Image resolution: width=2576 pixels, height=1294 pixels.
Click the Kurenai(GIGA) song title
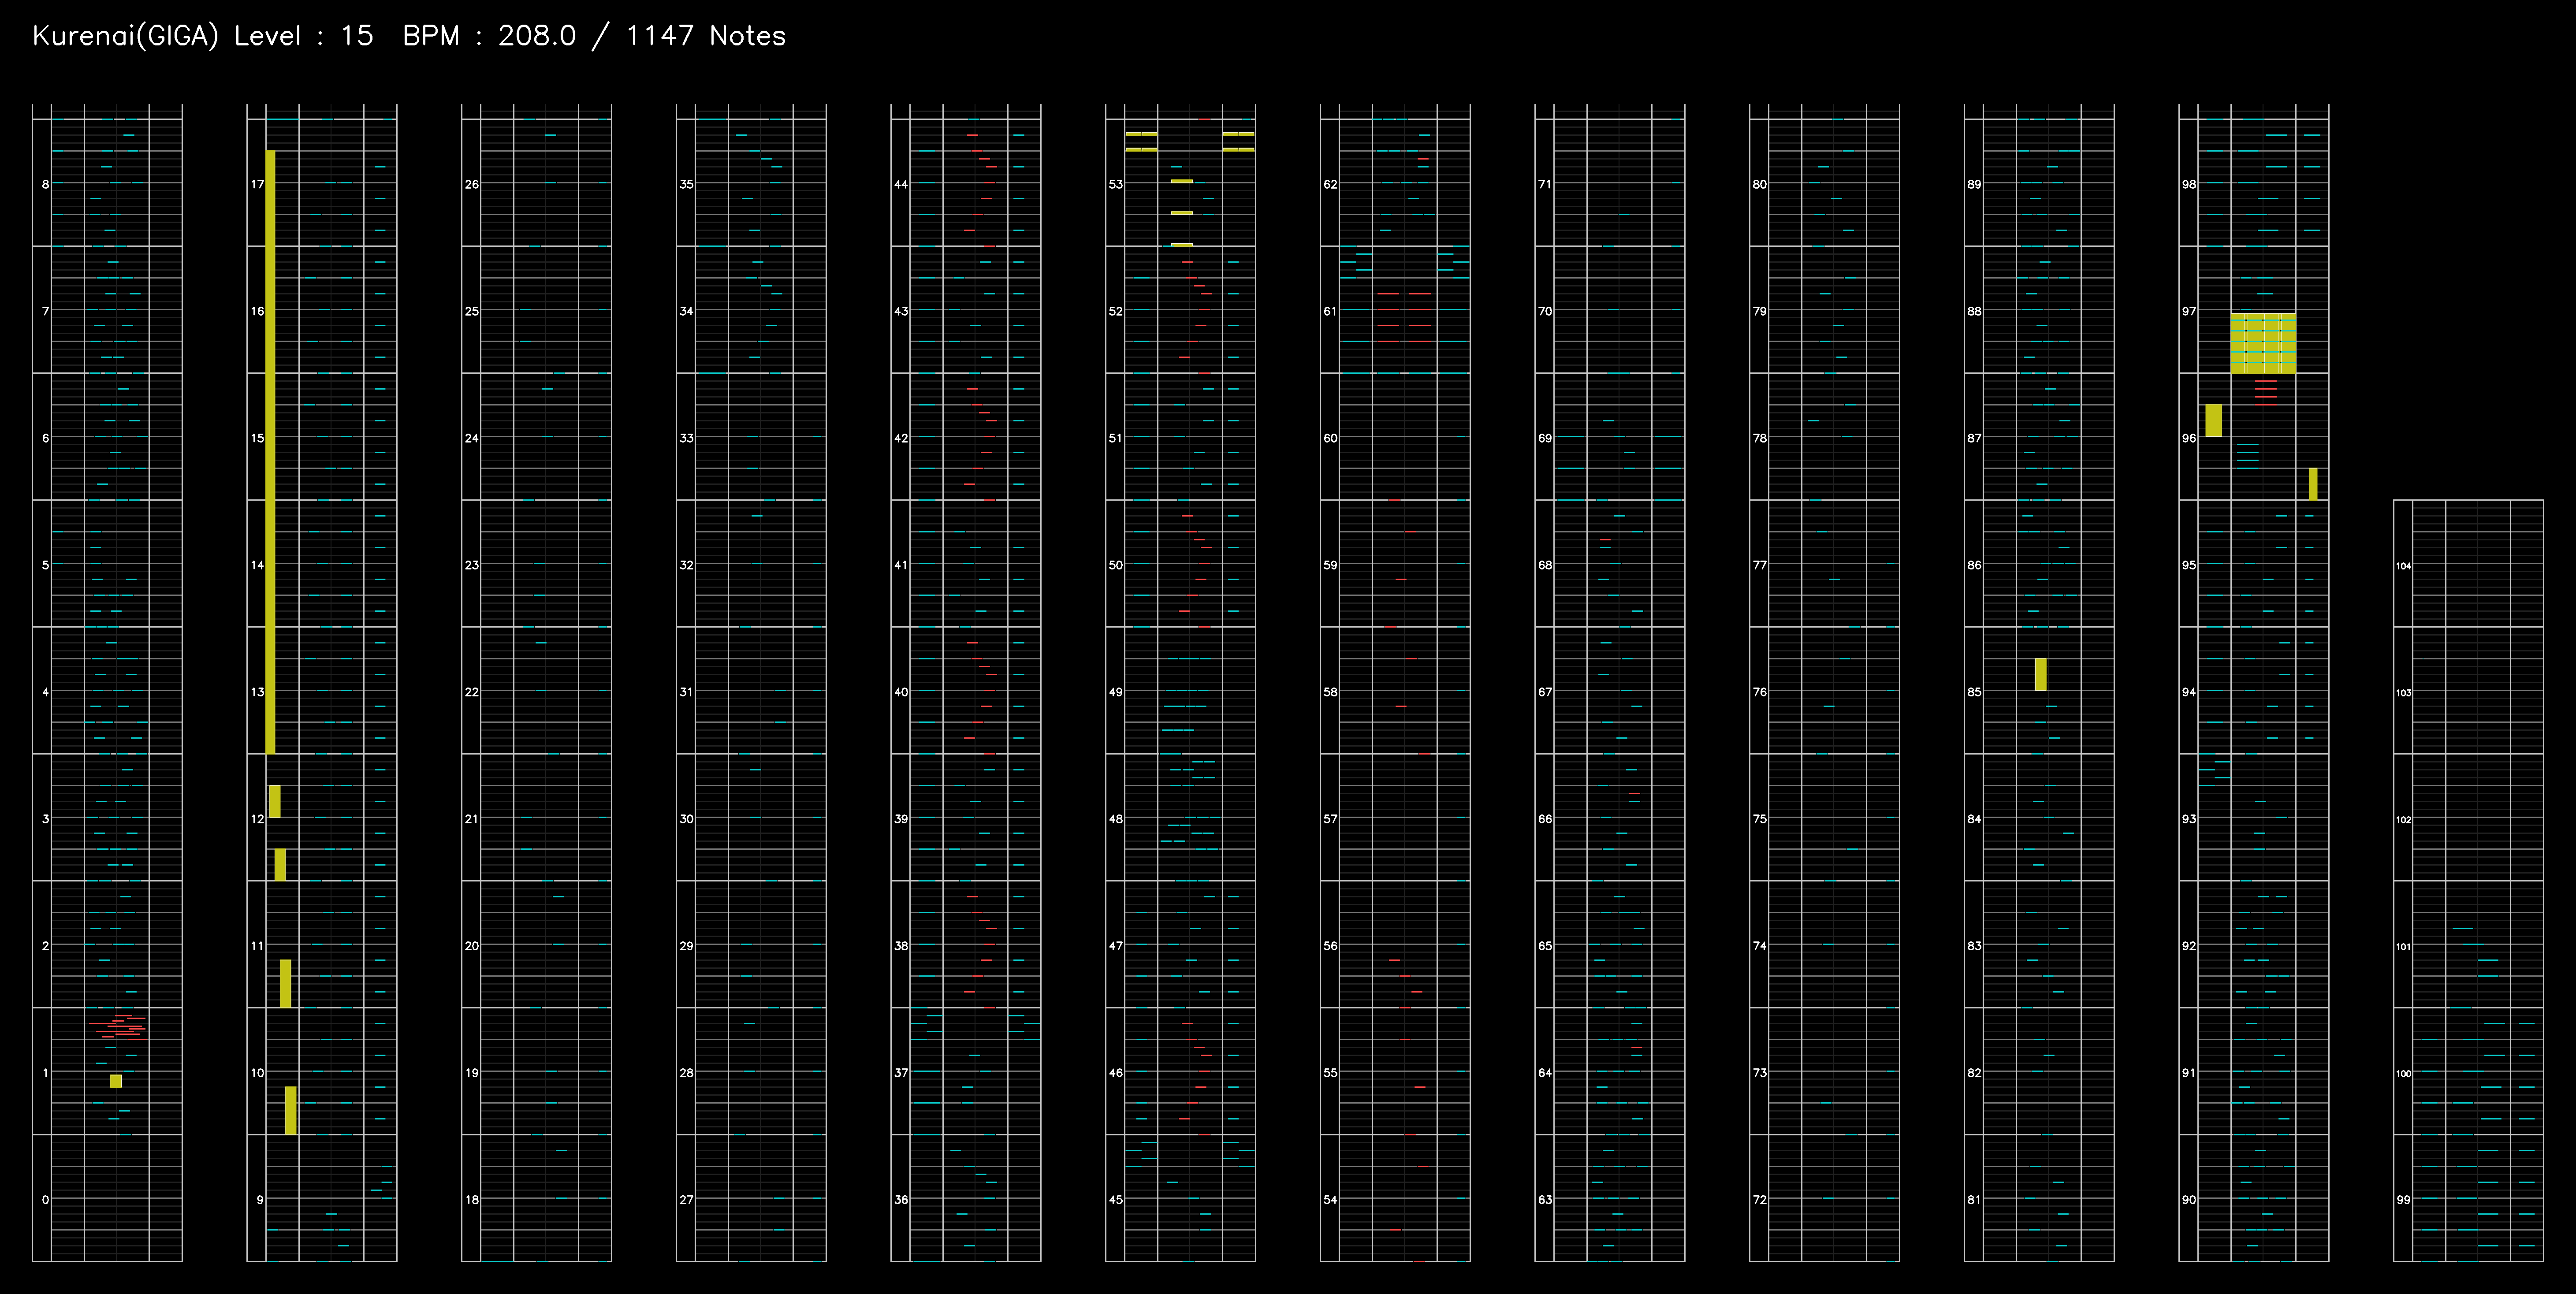click(x=125, y=36)
